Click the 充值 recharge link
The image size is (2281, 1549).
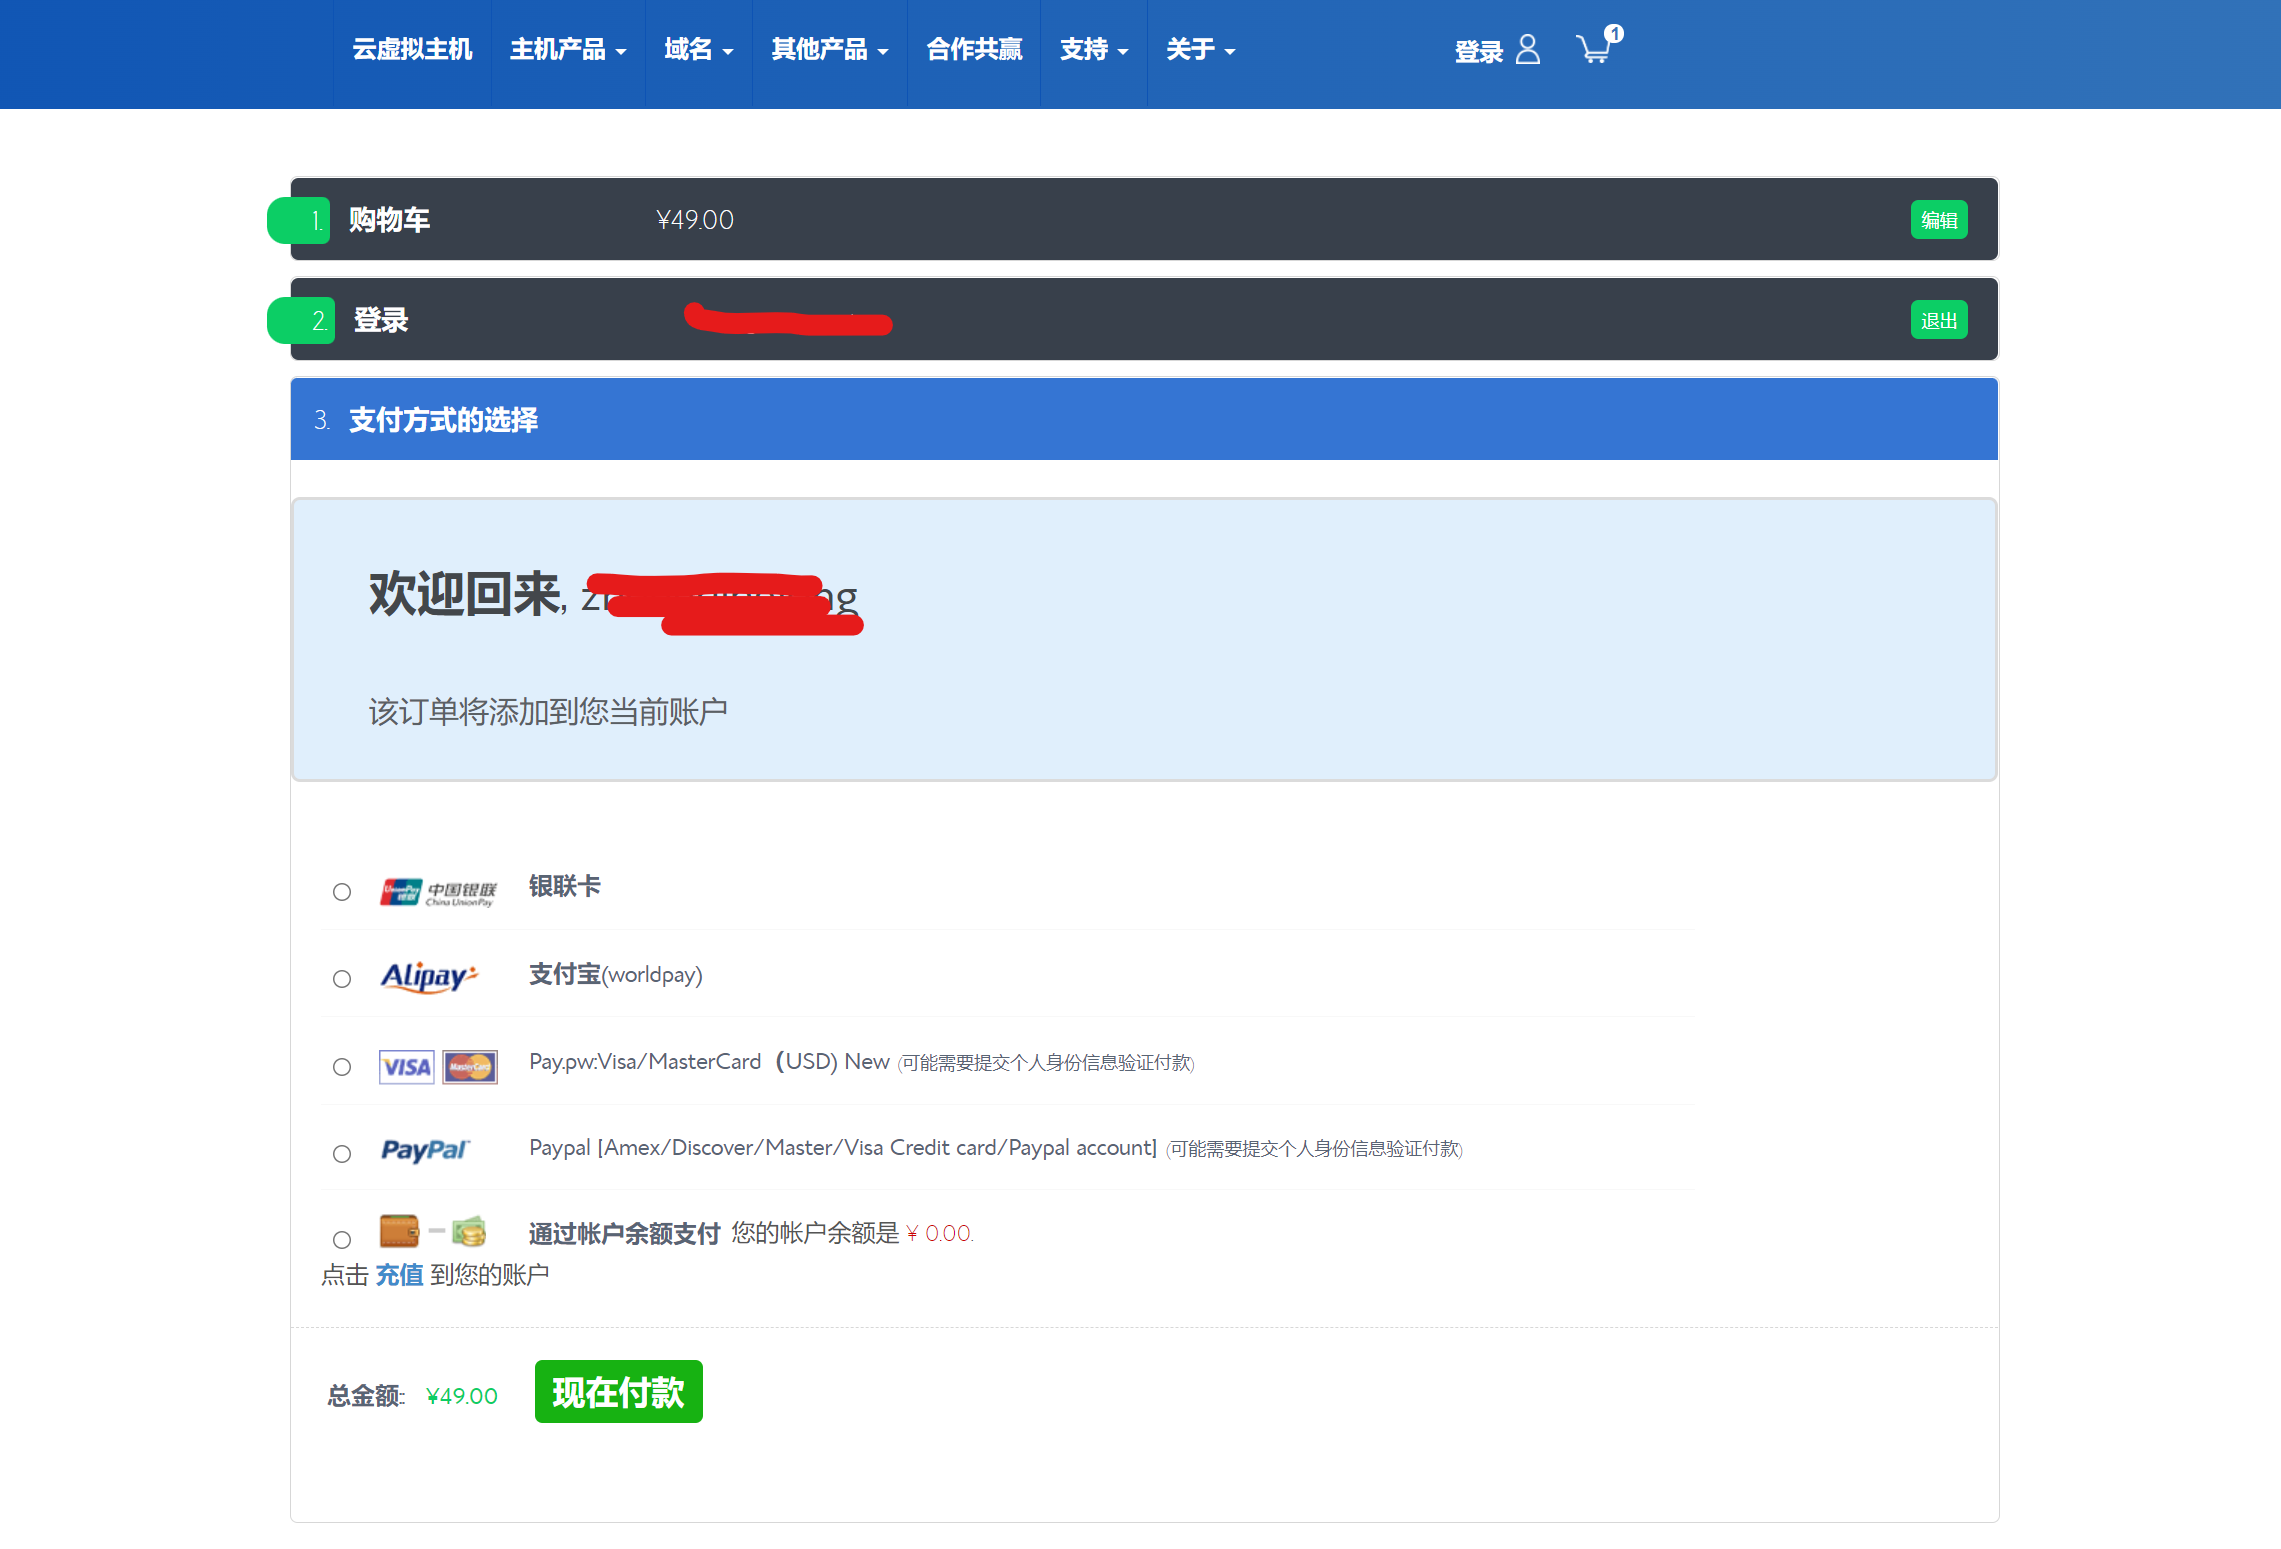pyautogui.click(x=399, y=1275)
